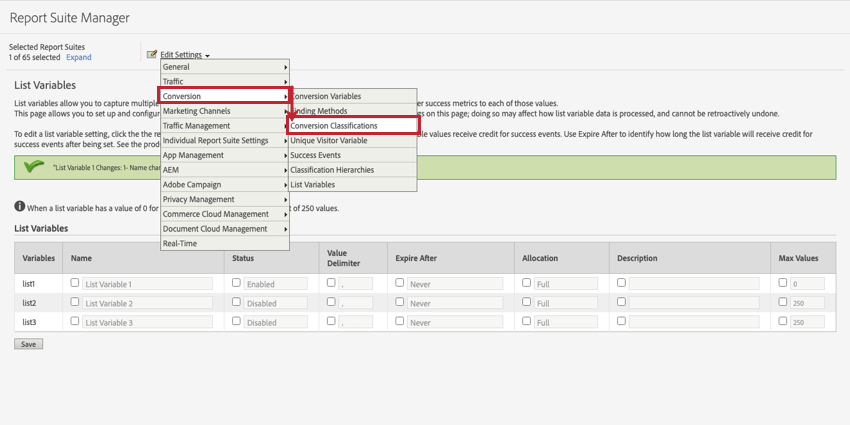The height and width of the screenshot is (425, 850).
Task: Tick Value Delimiter checkbox for list1
Action: point(331,282)
